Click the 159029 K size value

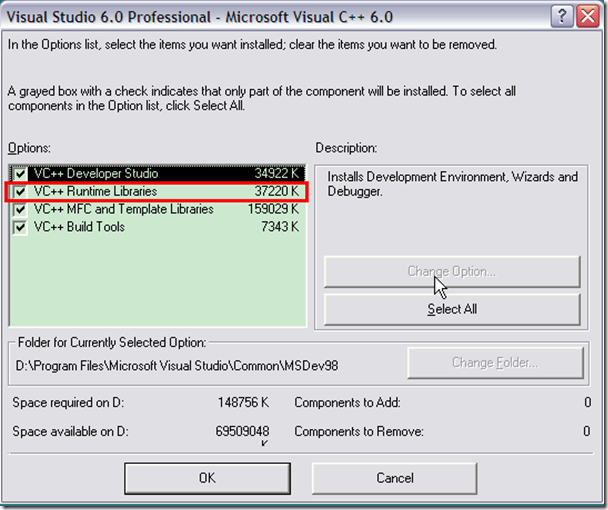[x=273, y=209]
